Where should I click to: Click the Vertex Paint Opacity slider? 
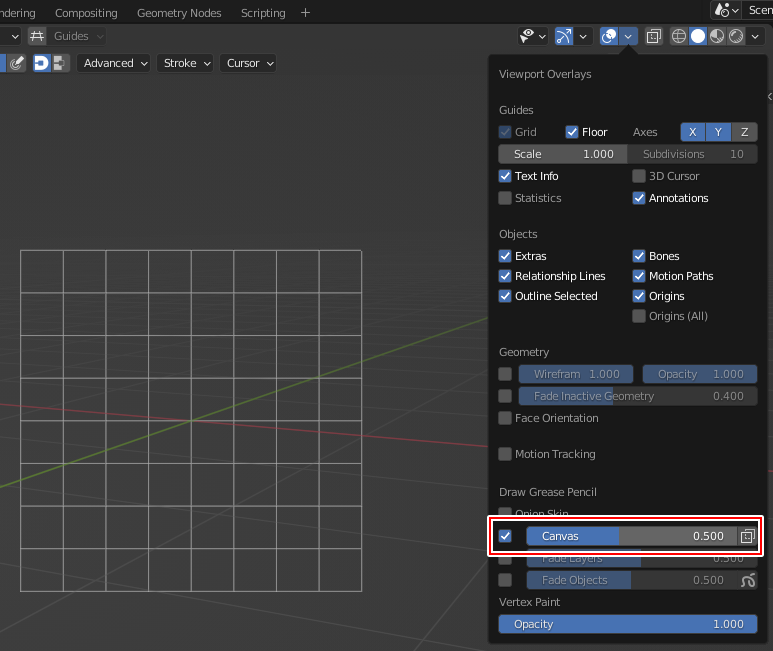point(627,624)
